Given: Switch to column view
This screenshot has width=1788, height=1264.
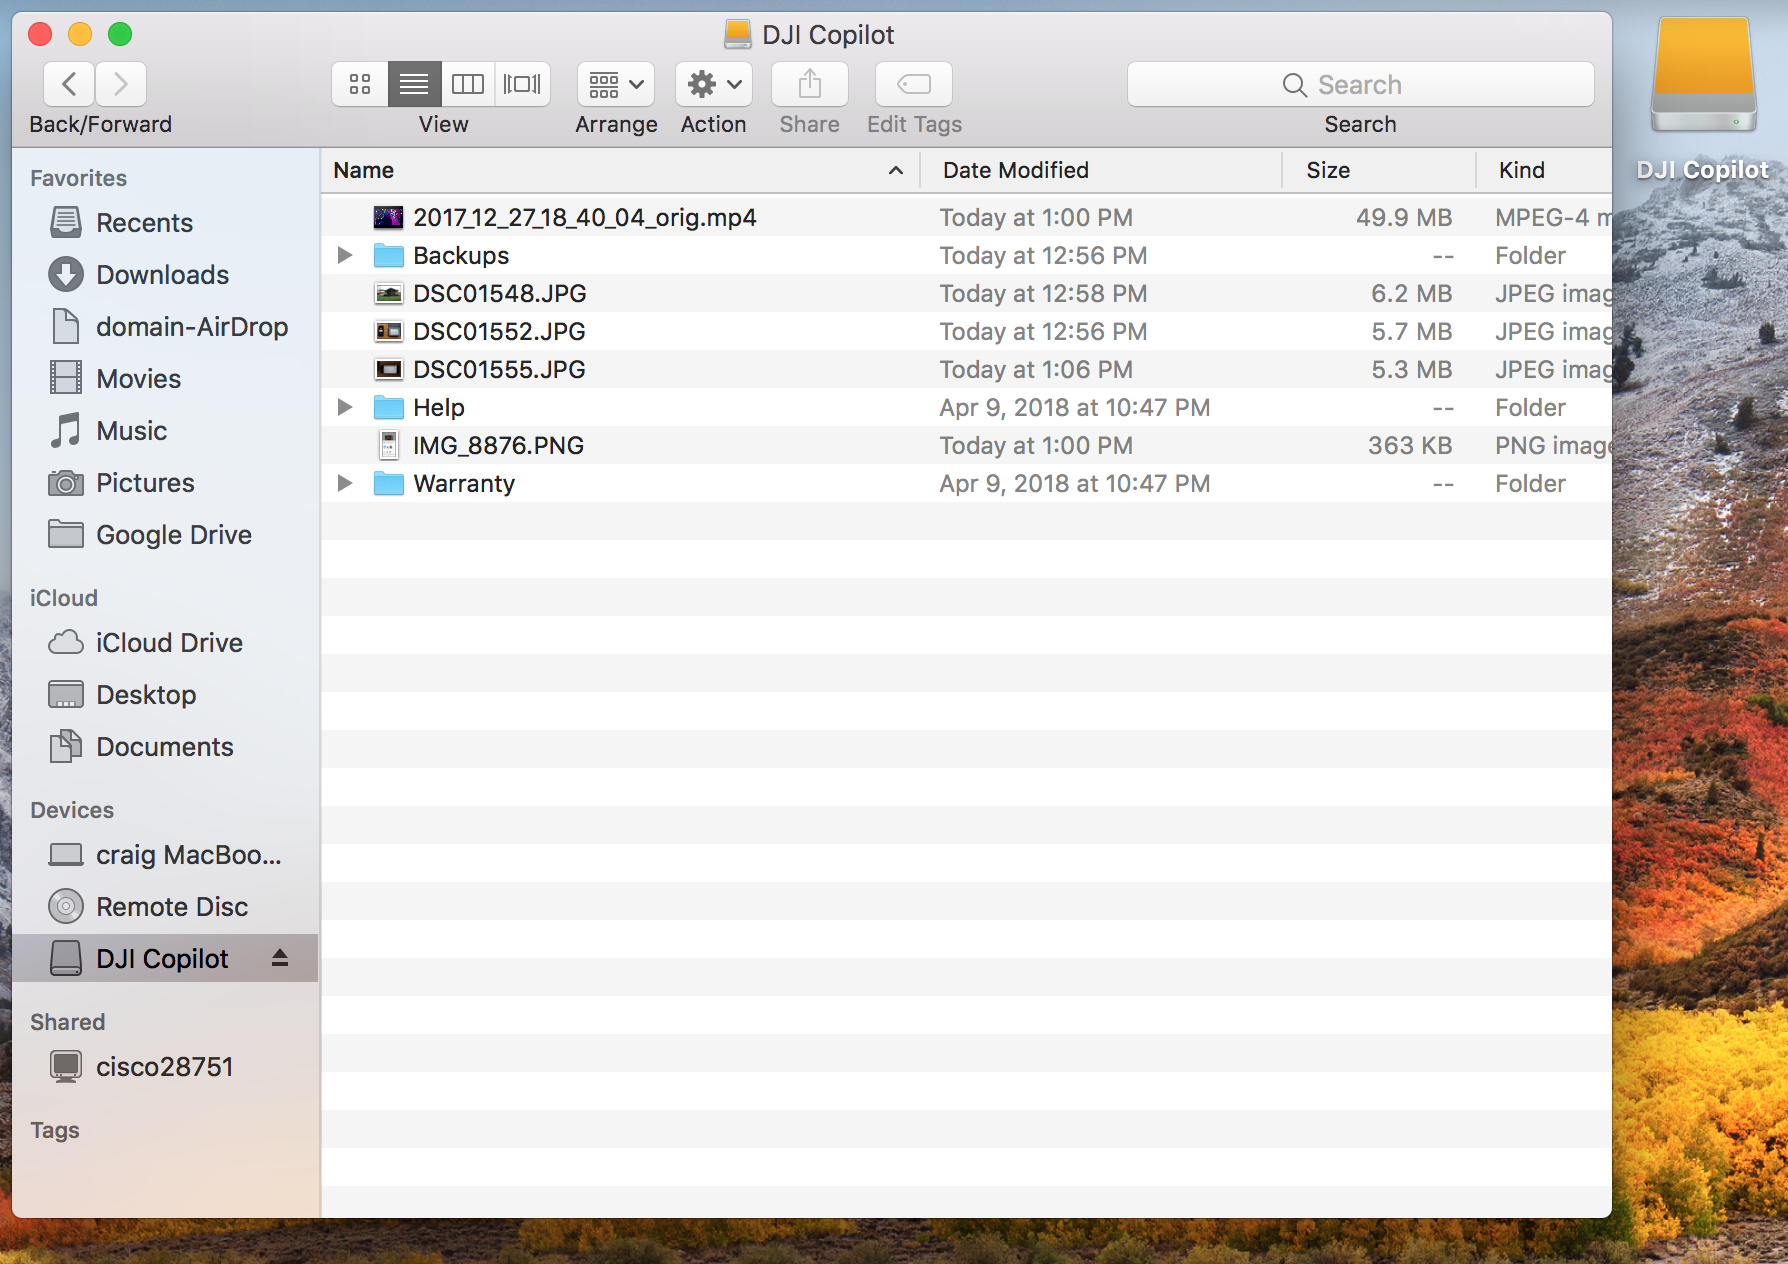Looking at the screenshot, I should coord(468,84).
